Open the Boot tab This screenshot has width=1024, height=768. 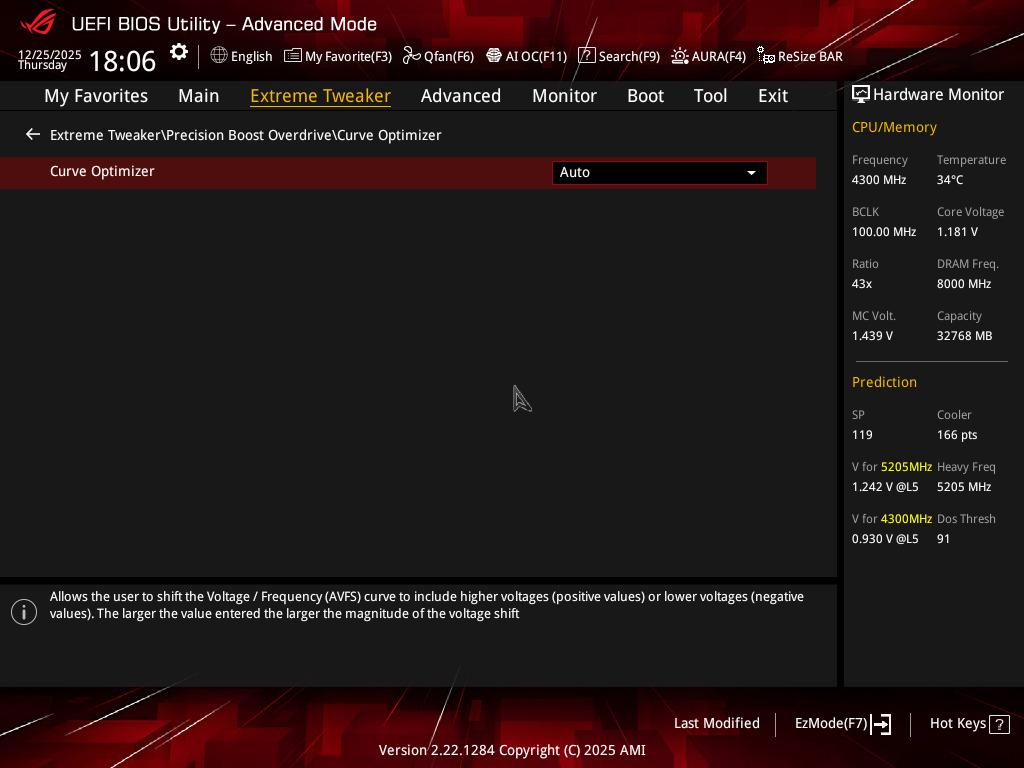pos(645,96)
